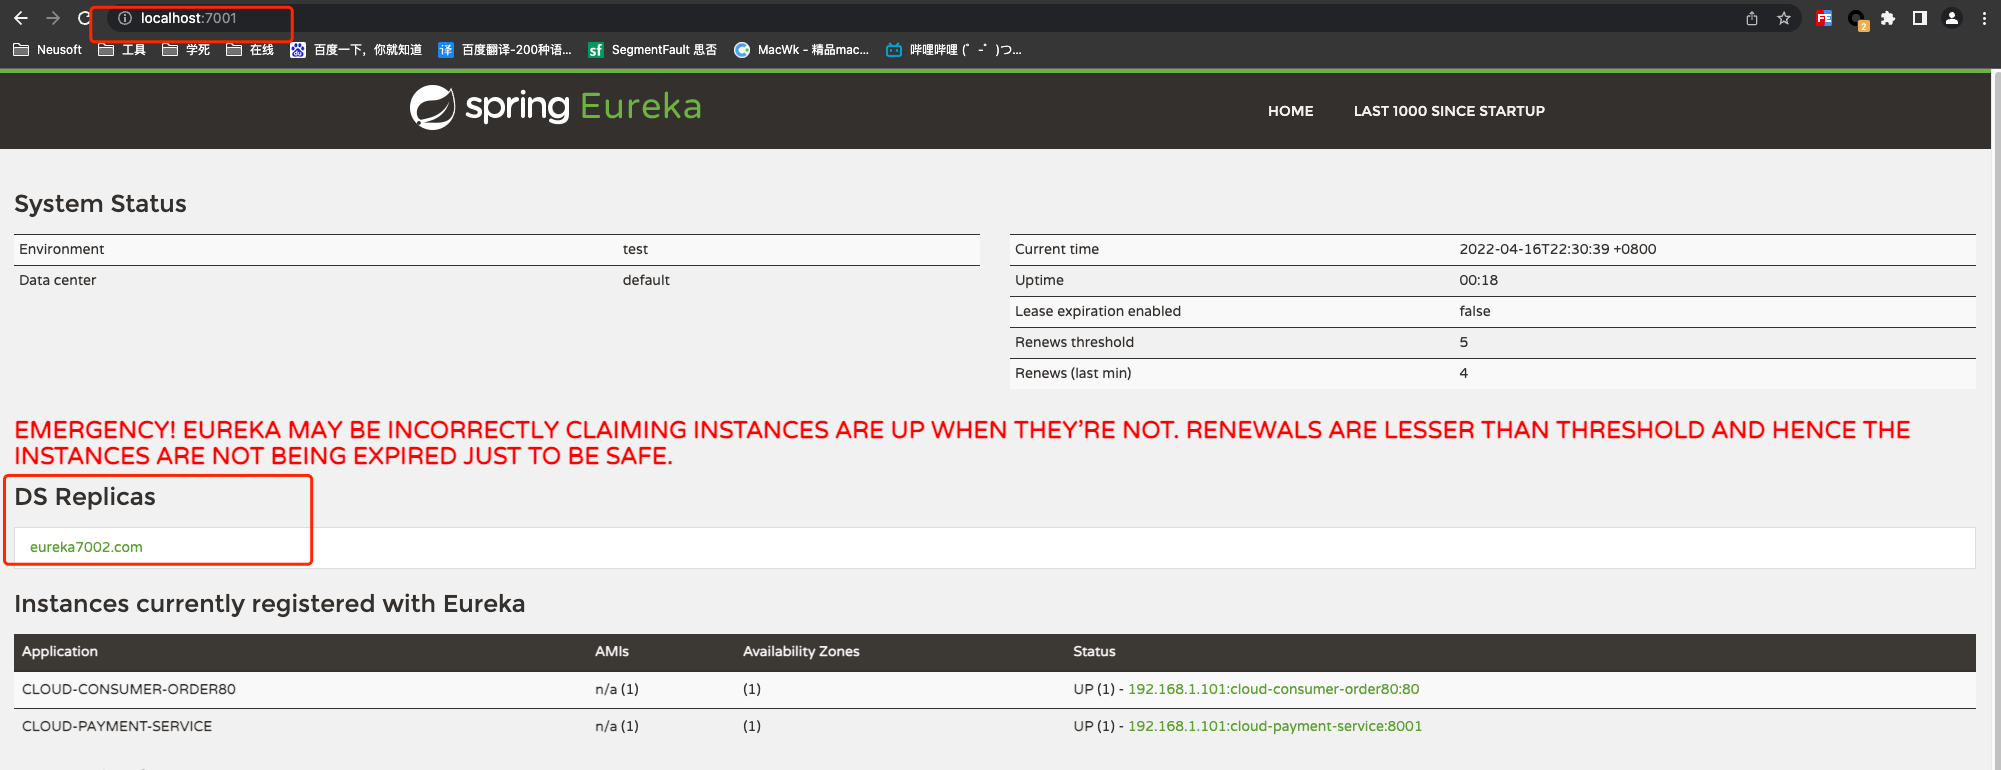Expand the 工具 bookmarks folder

[122, 50]
